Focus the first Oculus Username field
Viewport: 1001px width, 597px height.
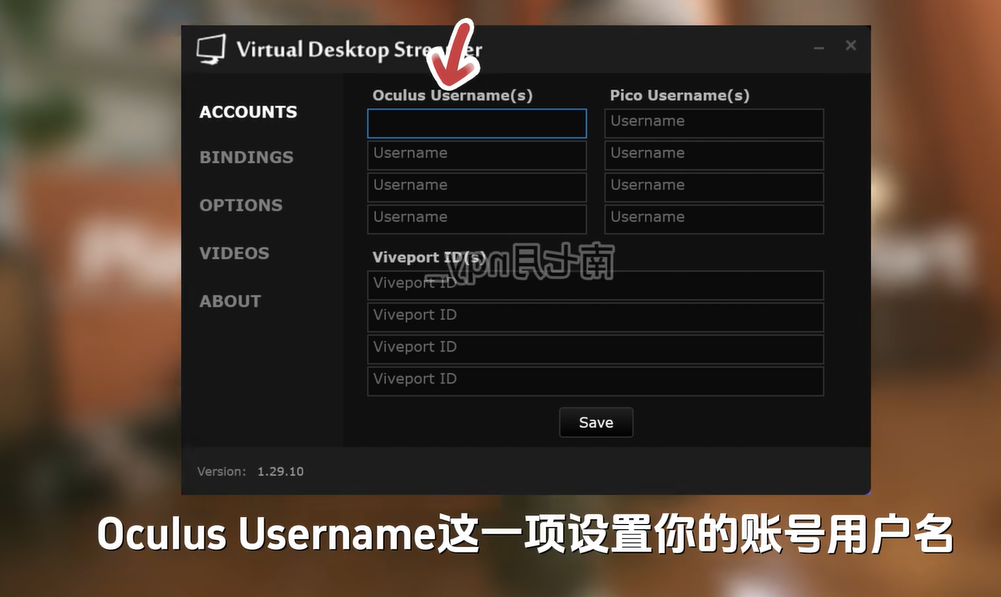point(477,123)
